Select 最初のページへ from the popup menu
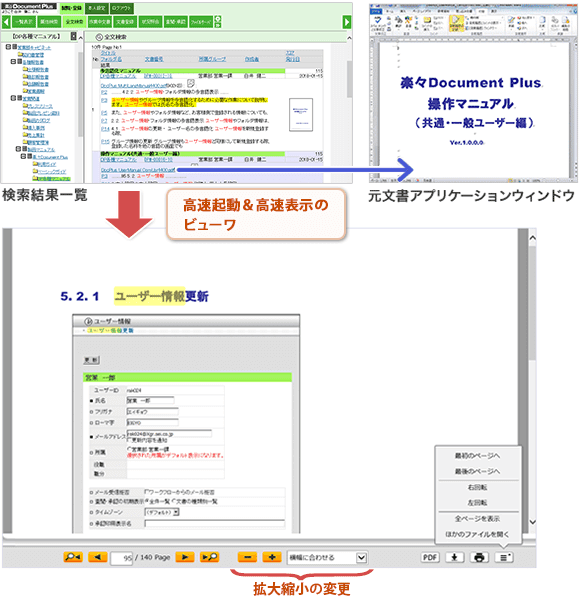This screenshot has height=597, width=580. pyautogui.click(x=478, y=455)
